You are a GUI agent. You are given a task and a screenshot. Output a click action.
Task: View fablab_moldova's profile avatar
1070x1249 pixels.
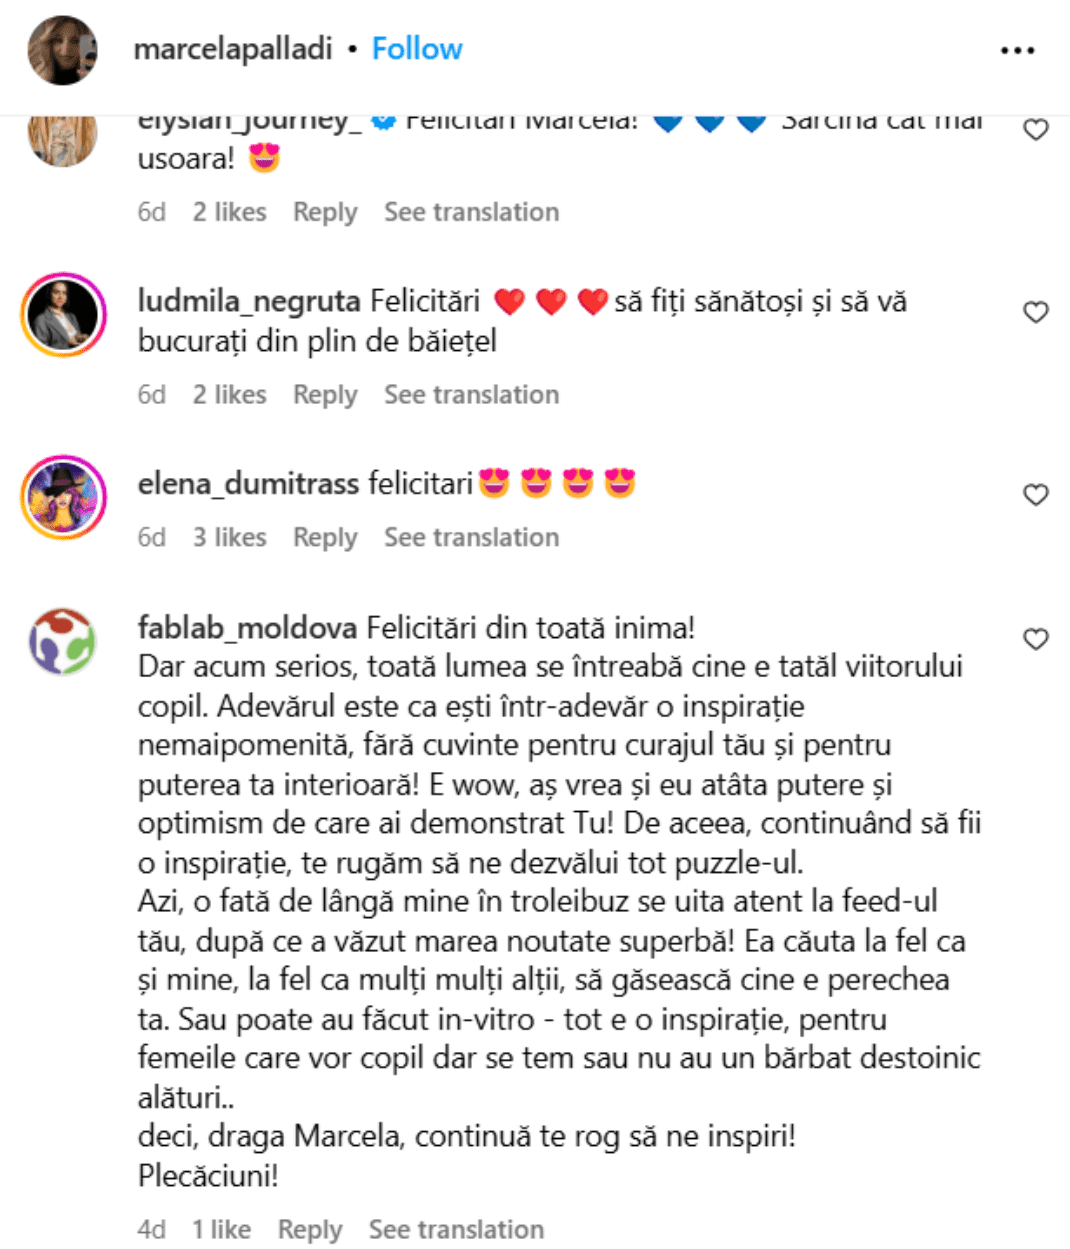(63, 641)
